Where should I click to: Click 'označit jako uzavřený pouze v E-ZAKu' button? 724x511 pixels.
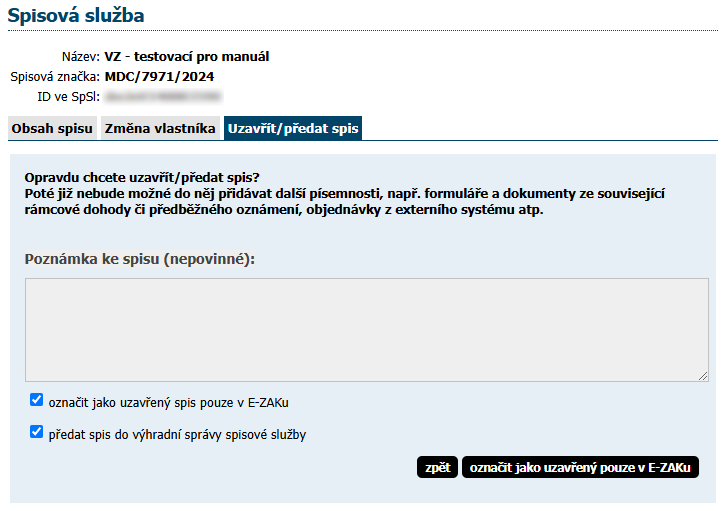click(580, 467)
